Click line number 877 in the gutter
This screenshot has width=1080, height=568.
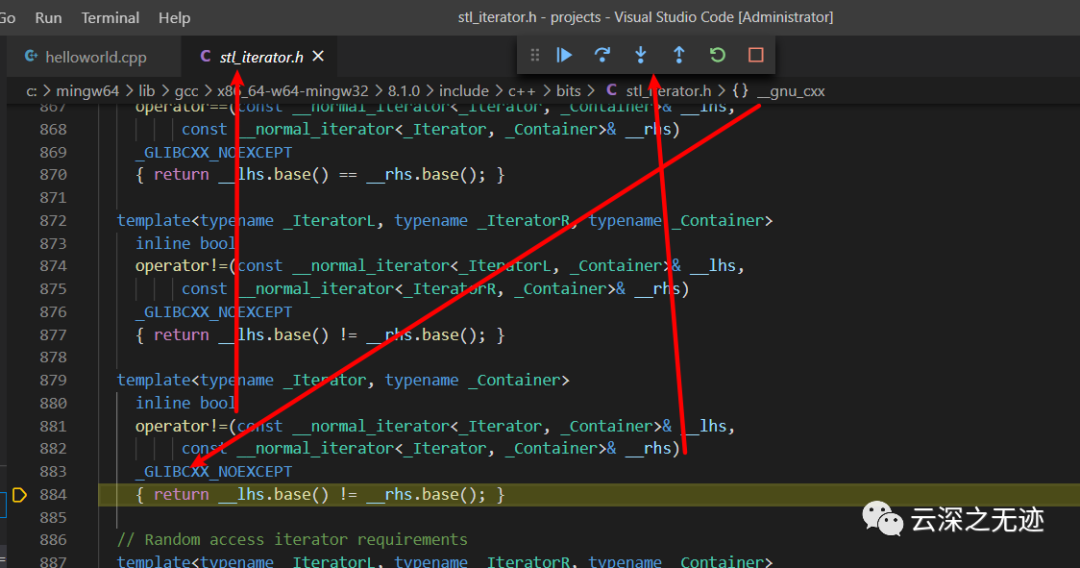coord(53,335)
